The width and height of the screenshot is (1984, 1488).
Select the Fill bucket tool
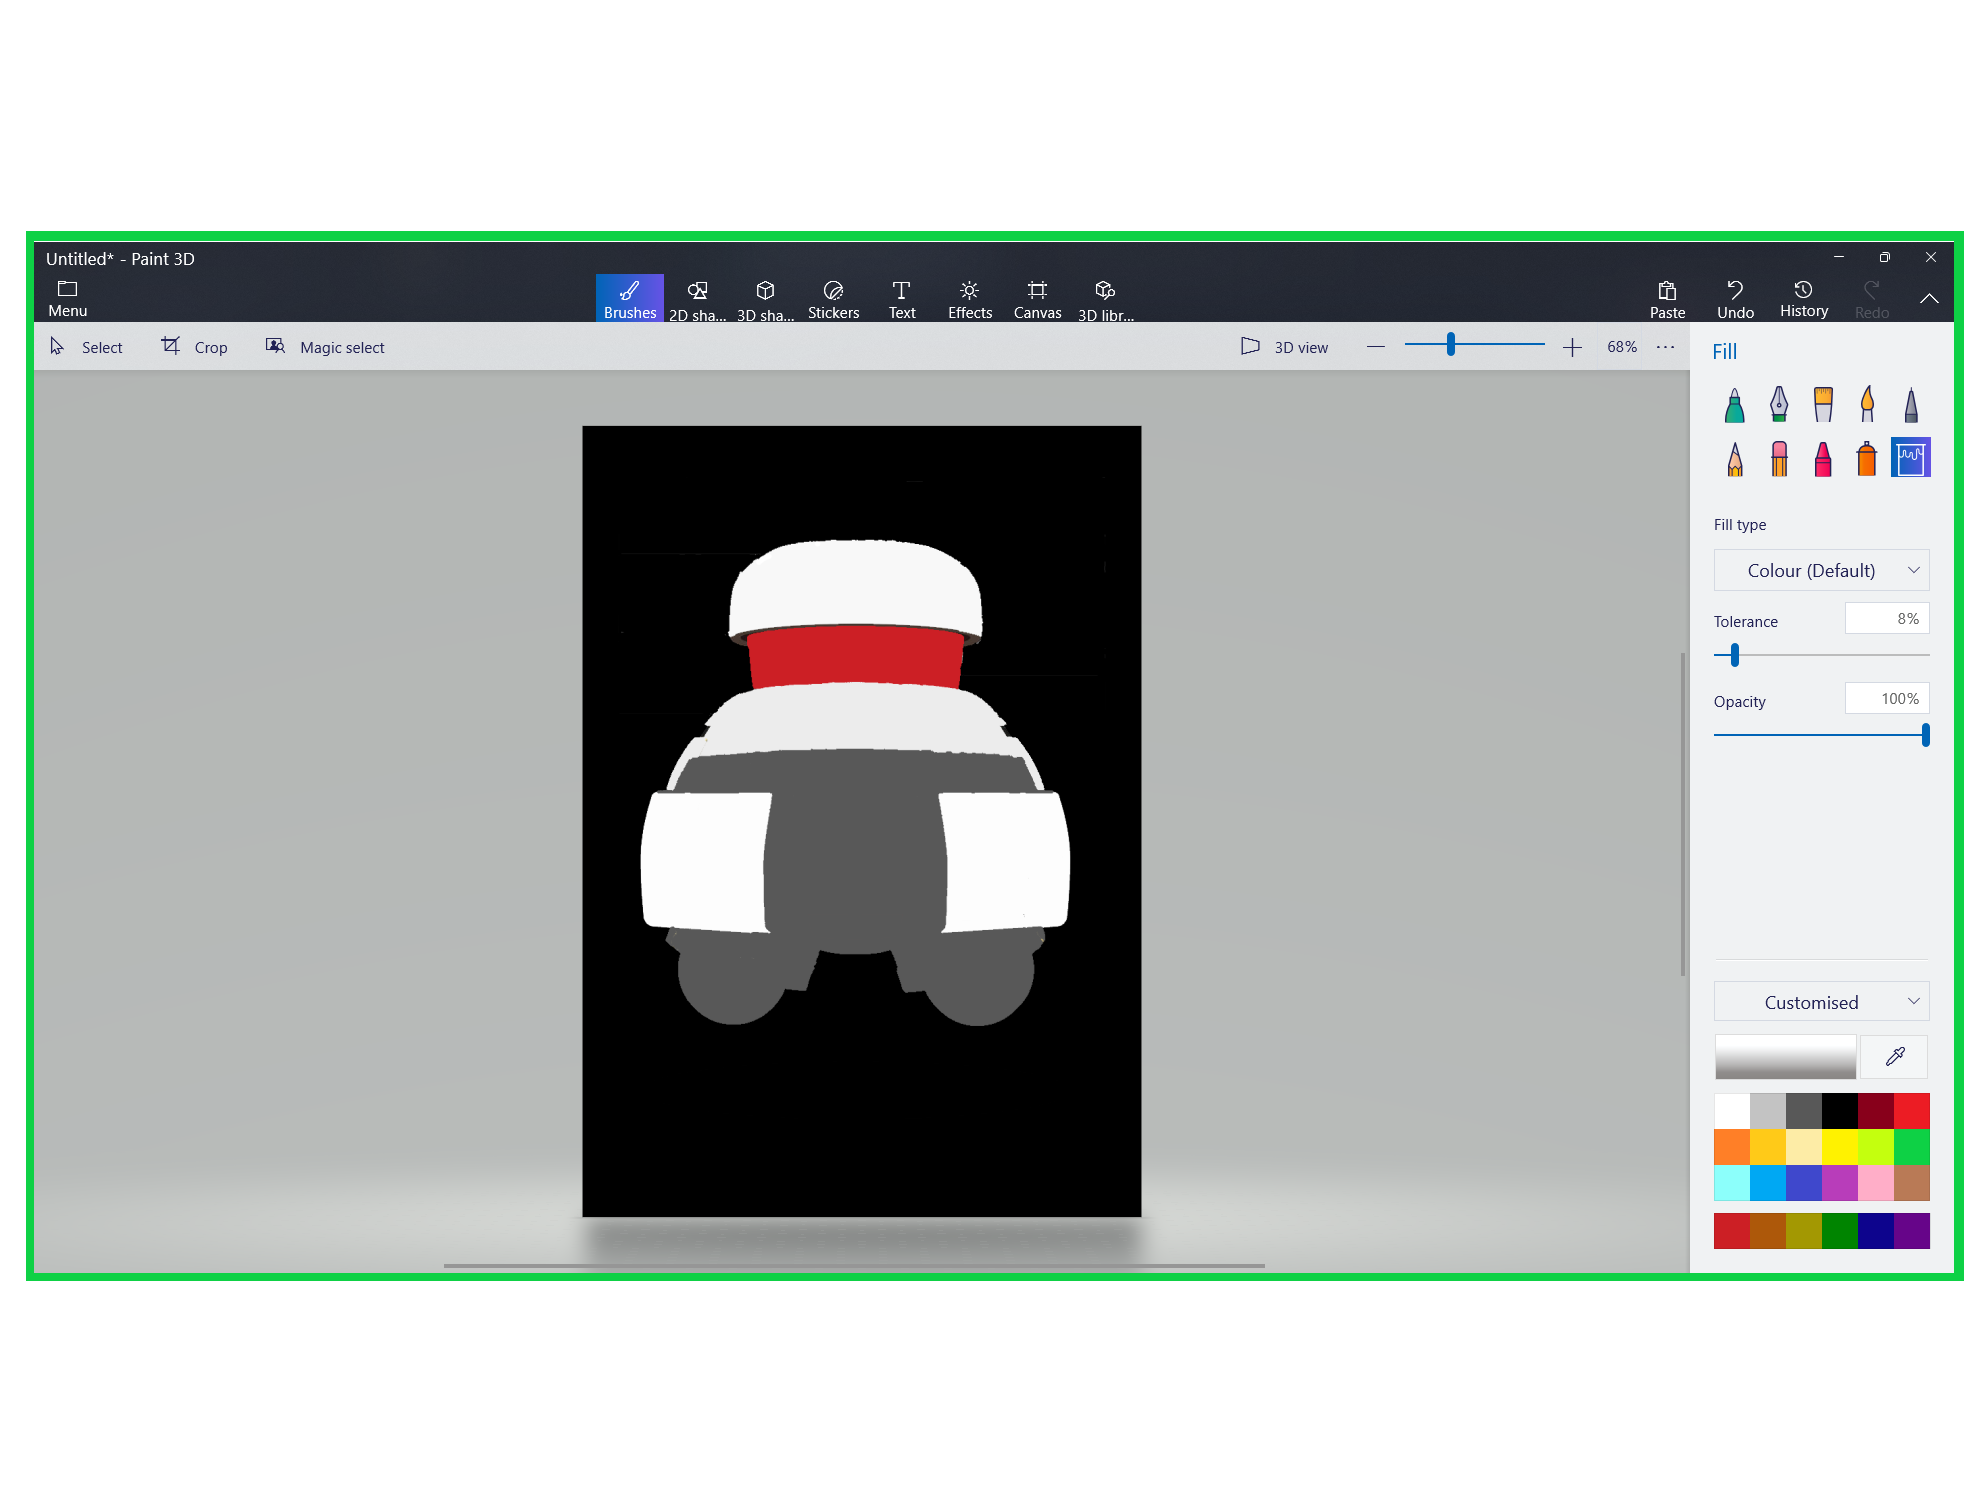[x=1911, y=458]
